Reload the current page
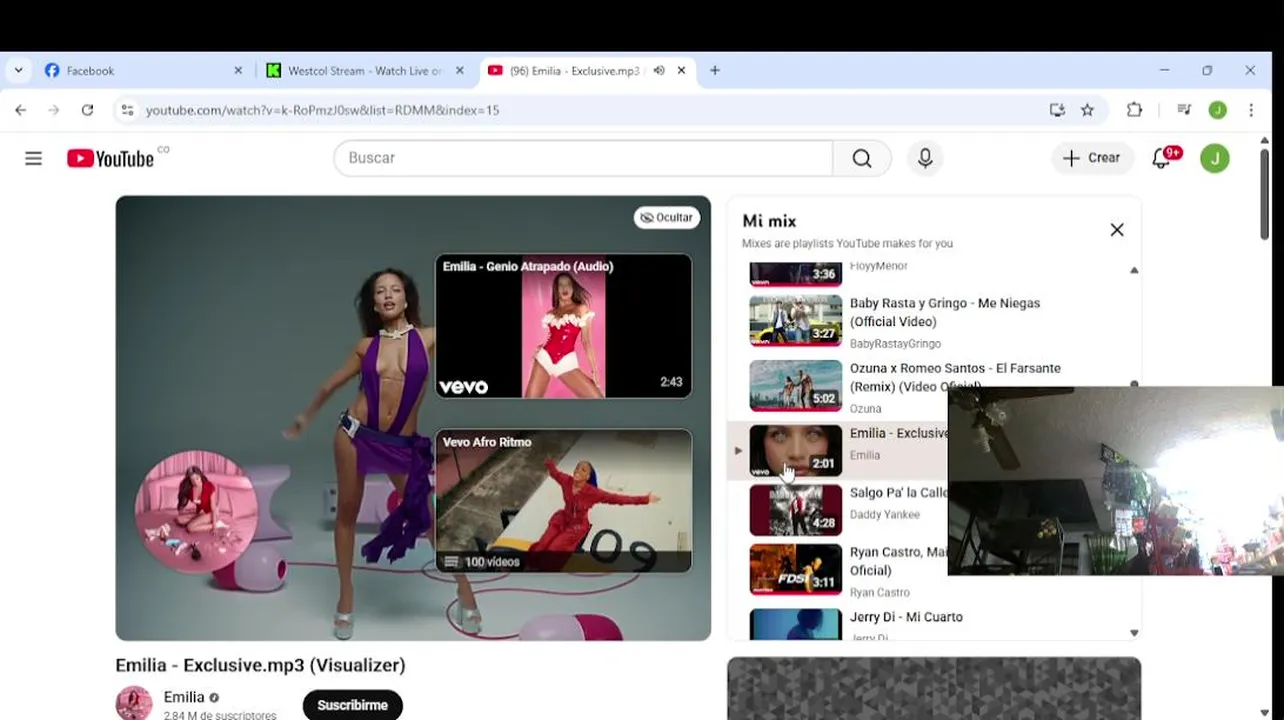The width and height of the screenshot is (1284, 720). (x=87, y=110)
